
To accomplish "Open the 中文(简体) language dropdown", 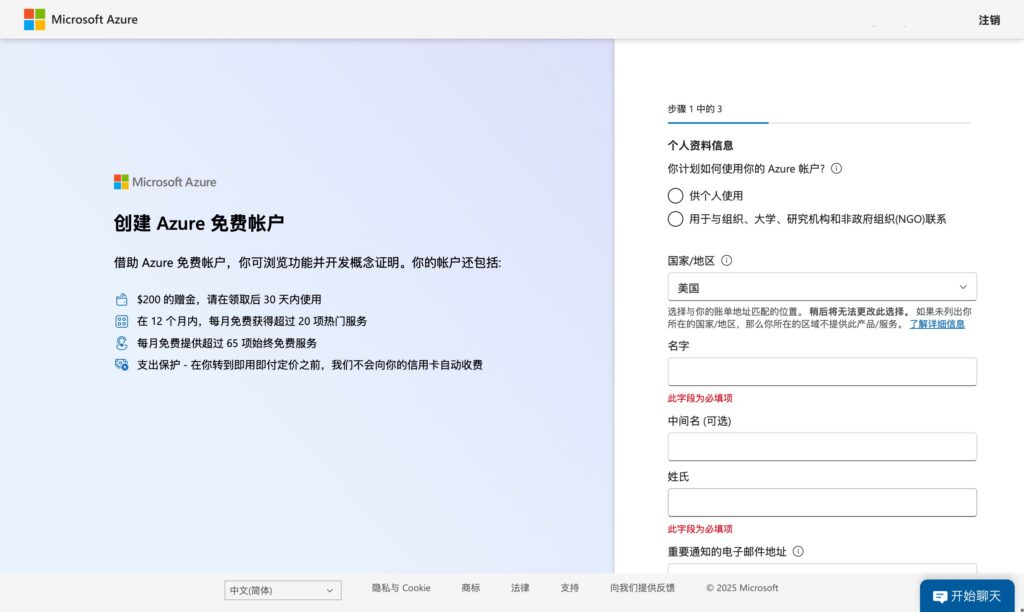I will [x=282, y=590].
